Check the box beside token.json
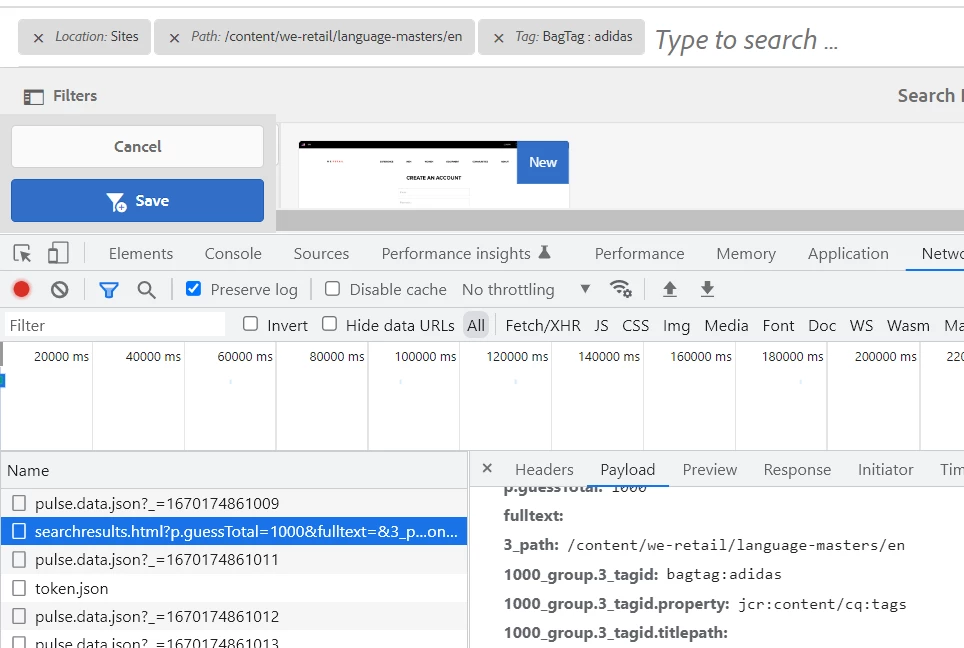Image resolution: width=964 pixels, height=648 pixels. [x=19, y=588]
